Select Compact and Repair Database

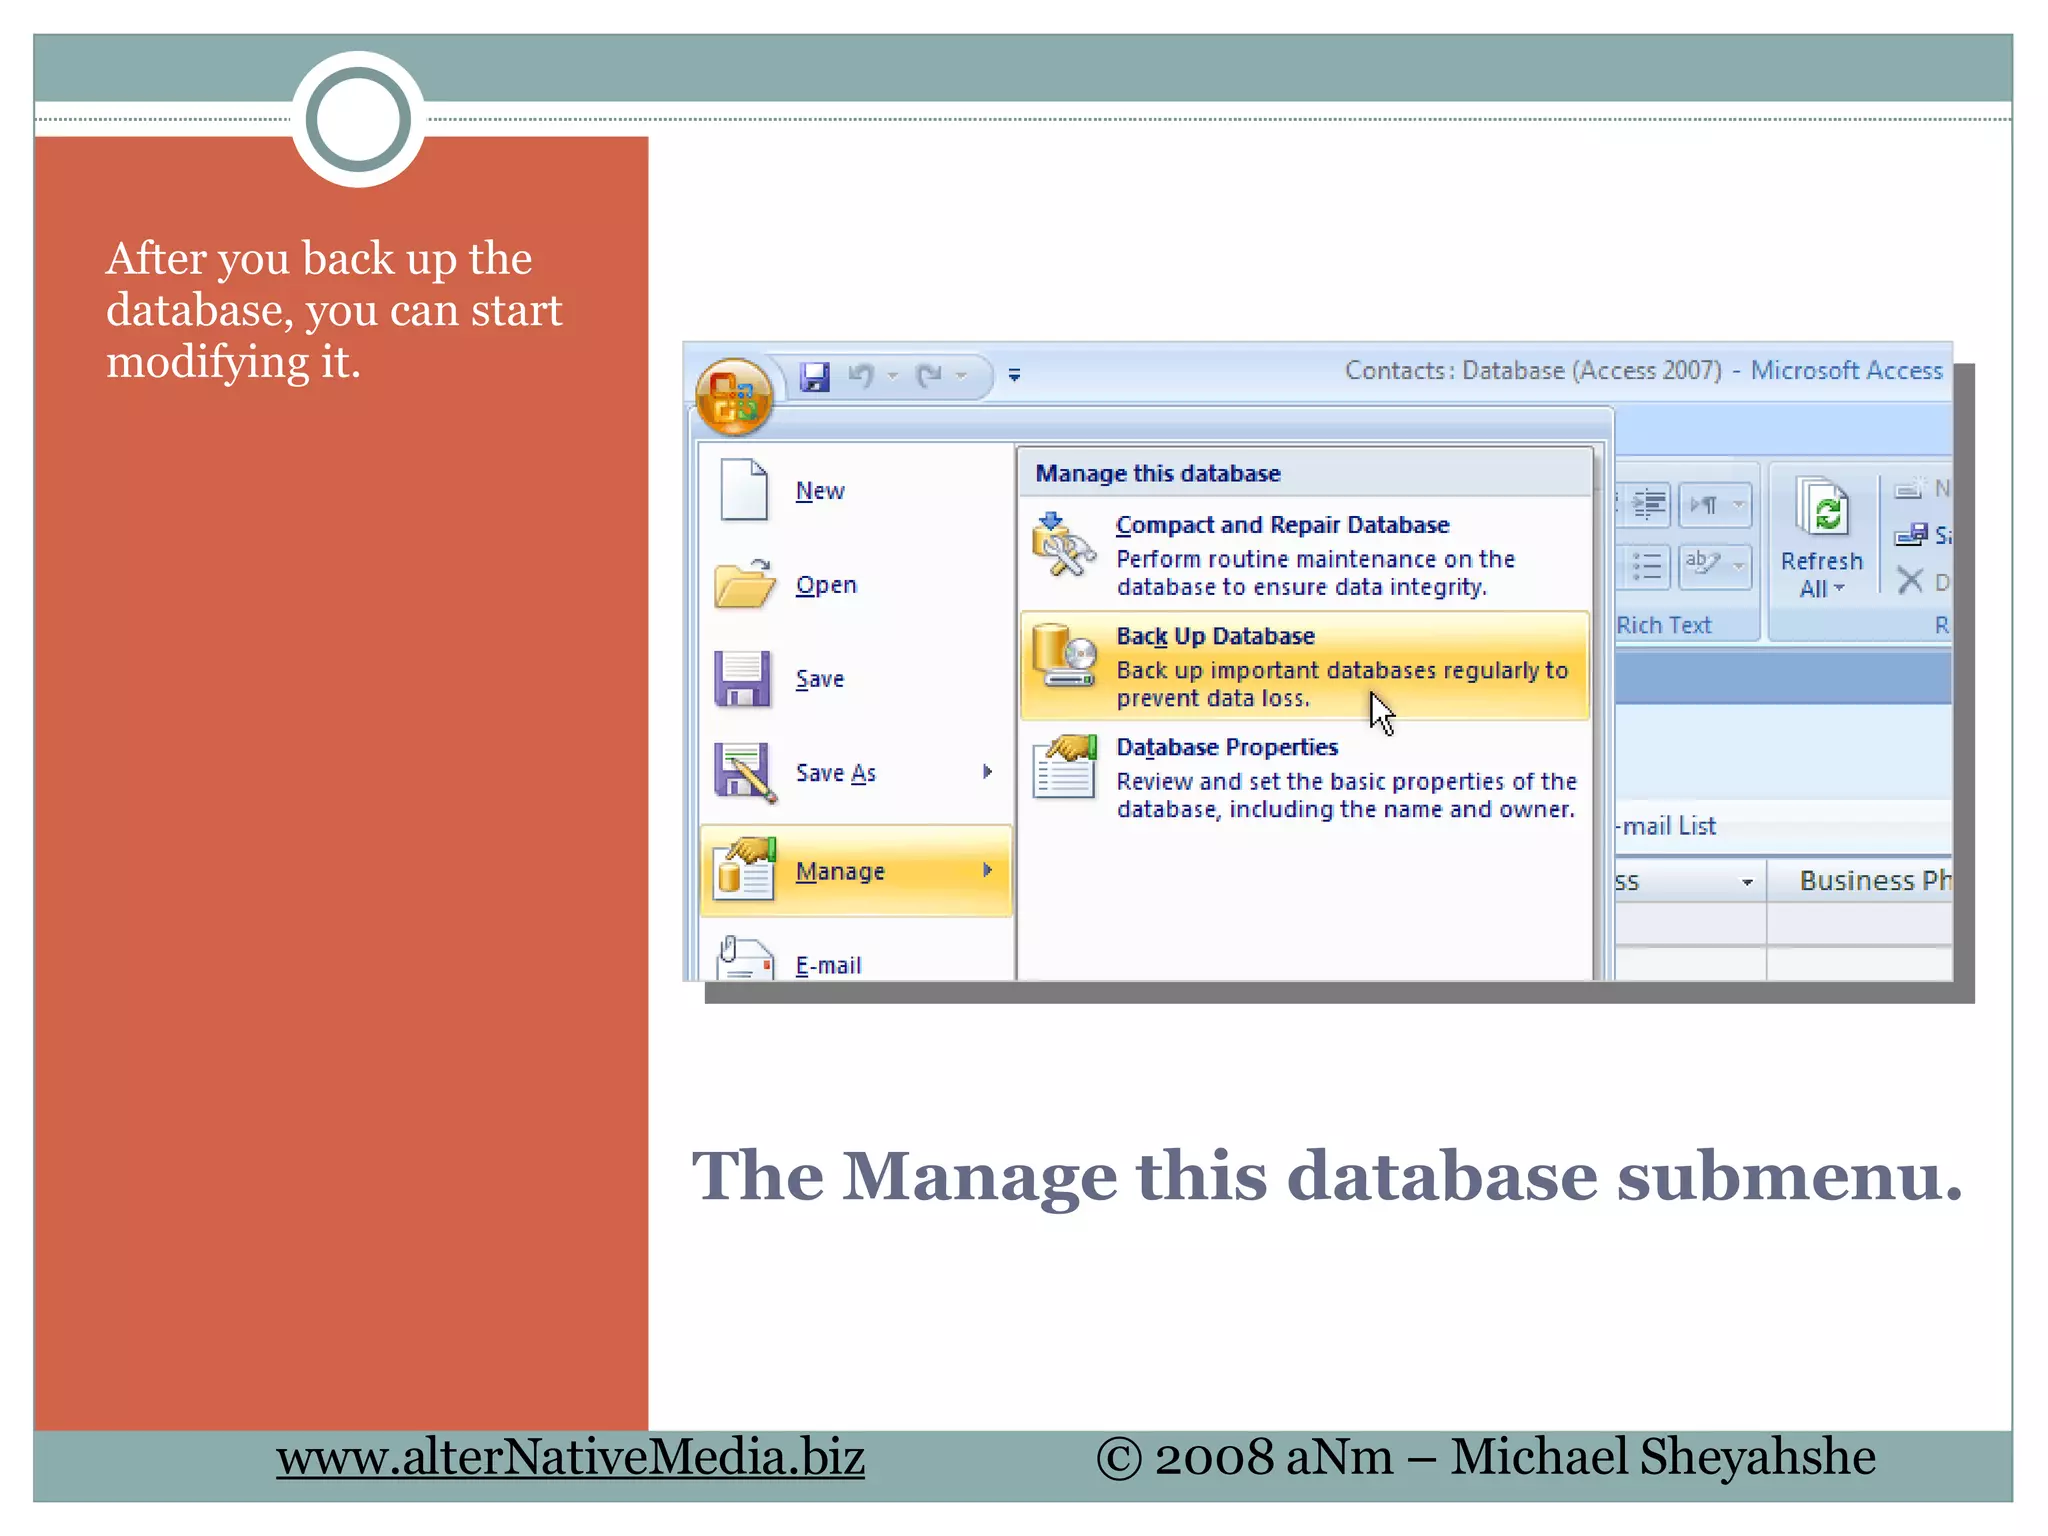tap(1304, 554)
